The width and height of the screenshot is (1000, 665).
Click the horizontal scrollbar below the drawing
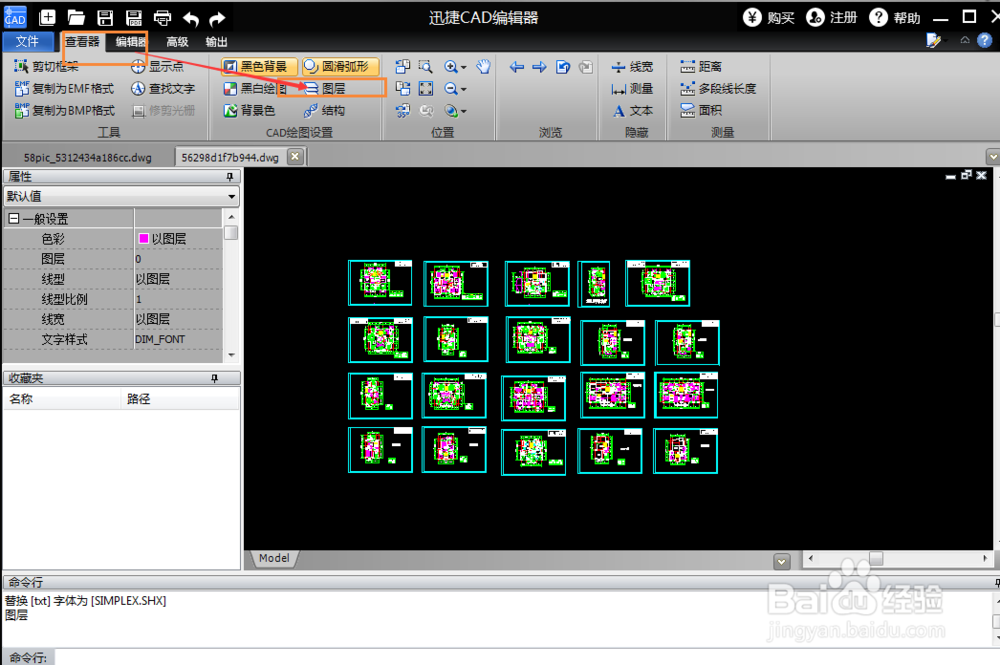[x=898, y=559]
